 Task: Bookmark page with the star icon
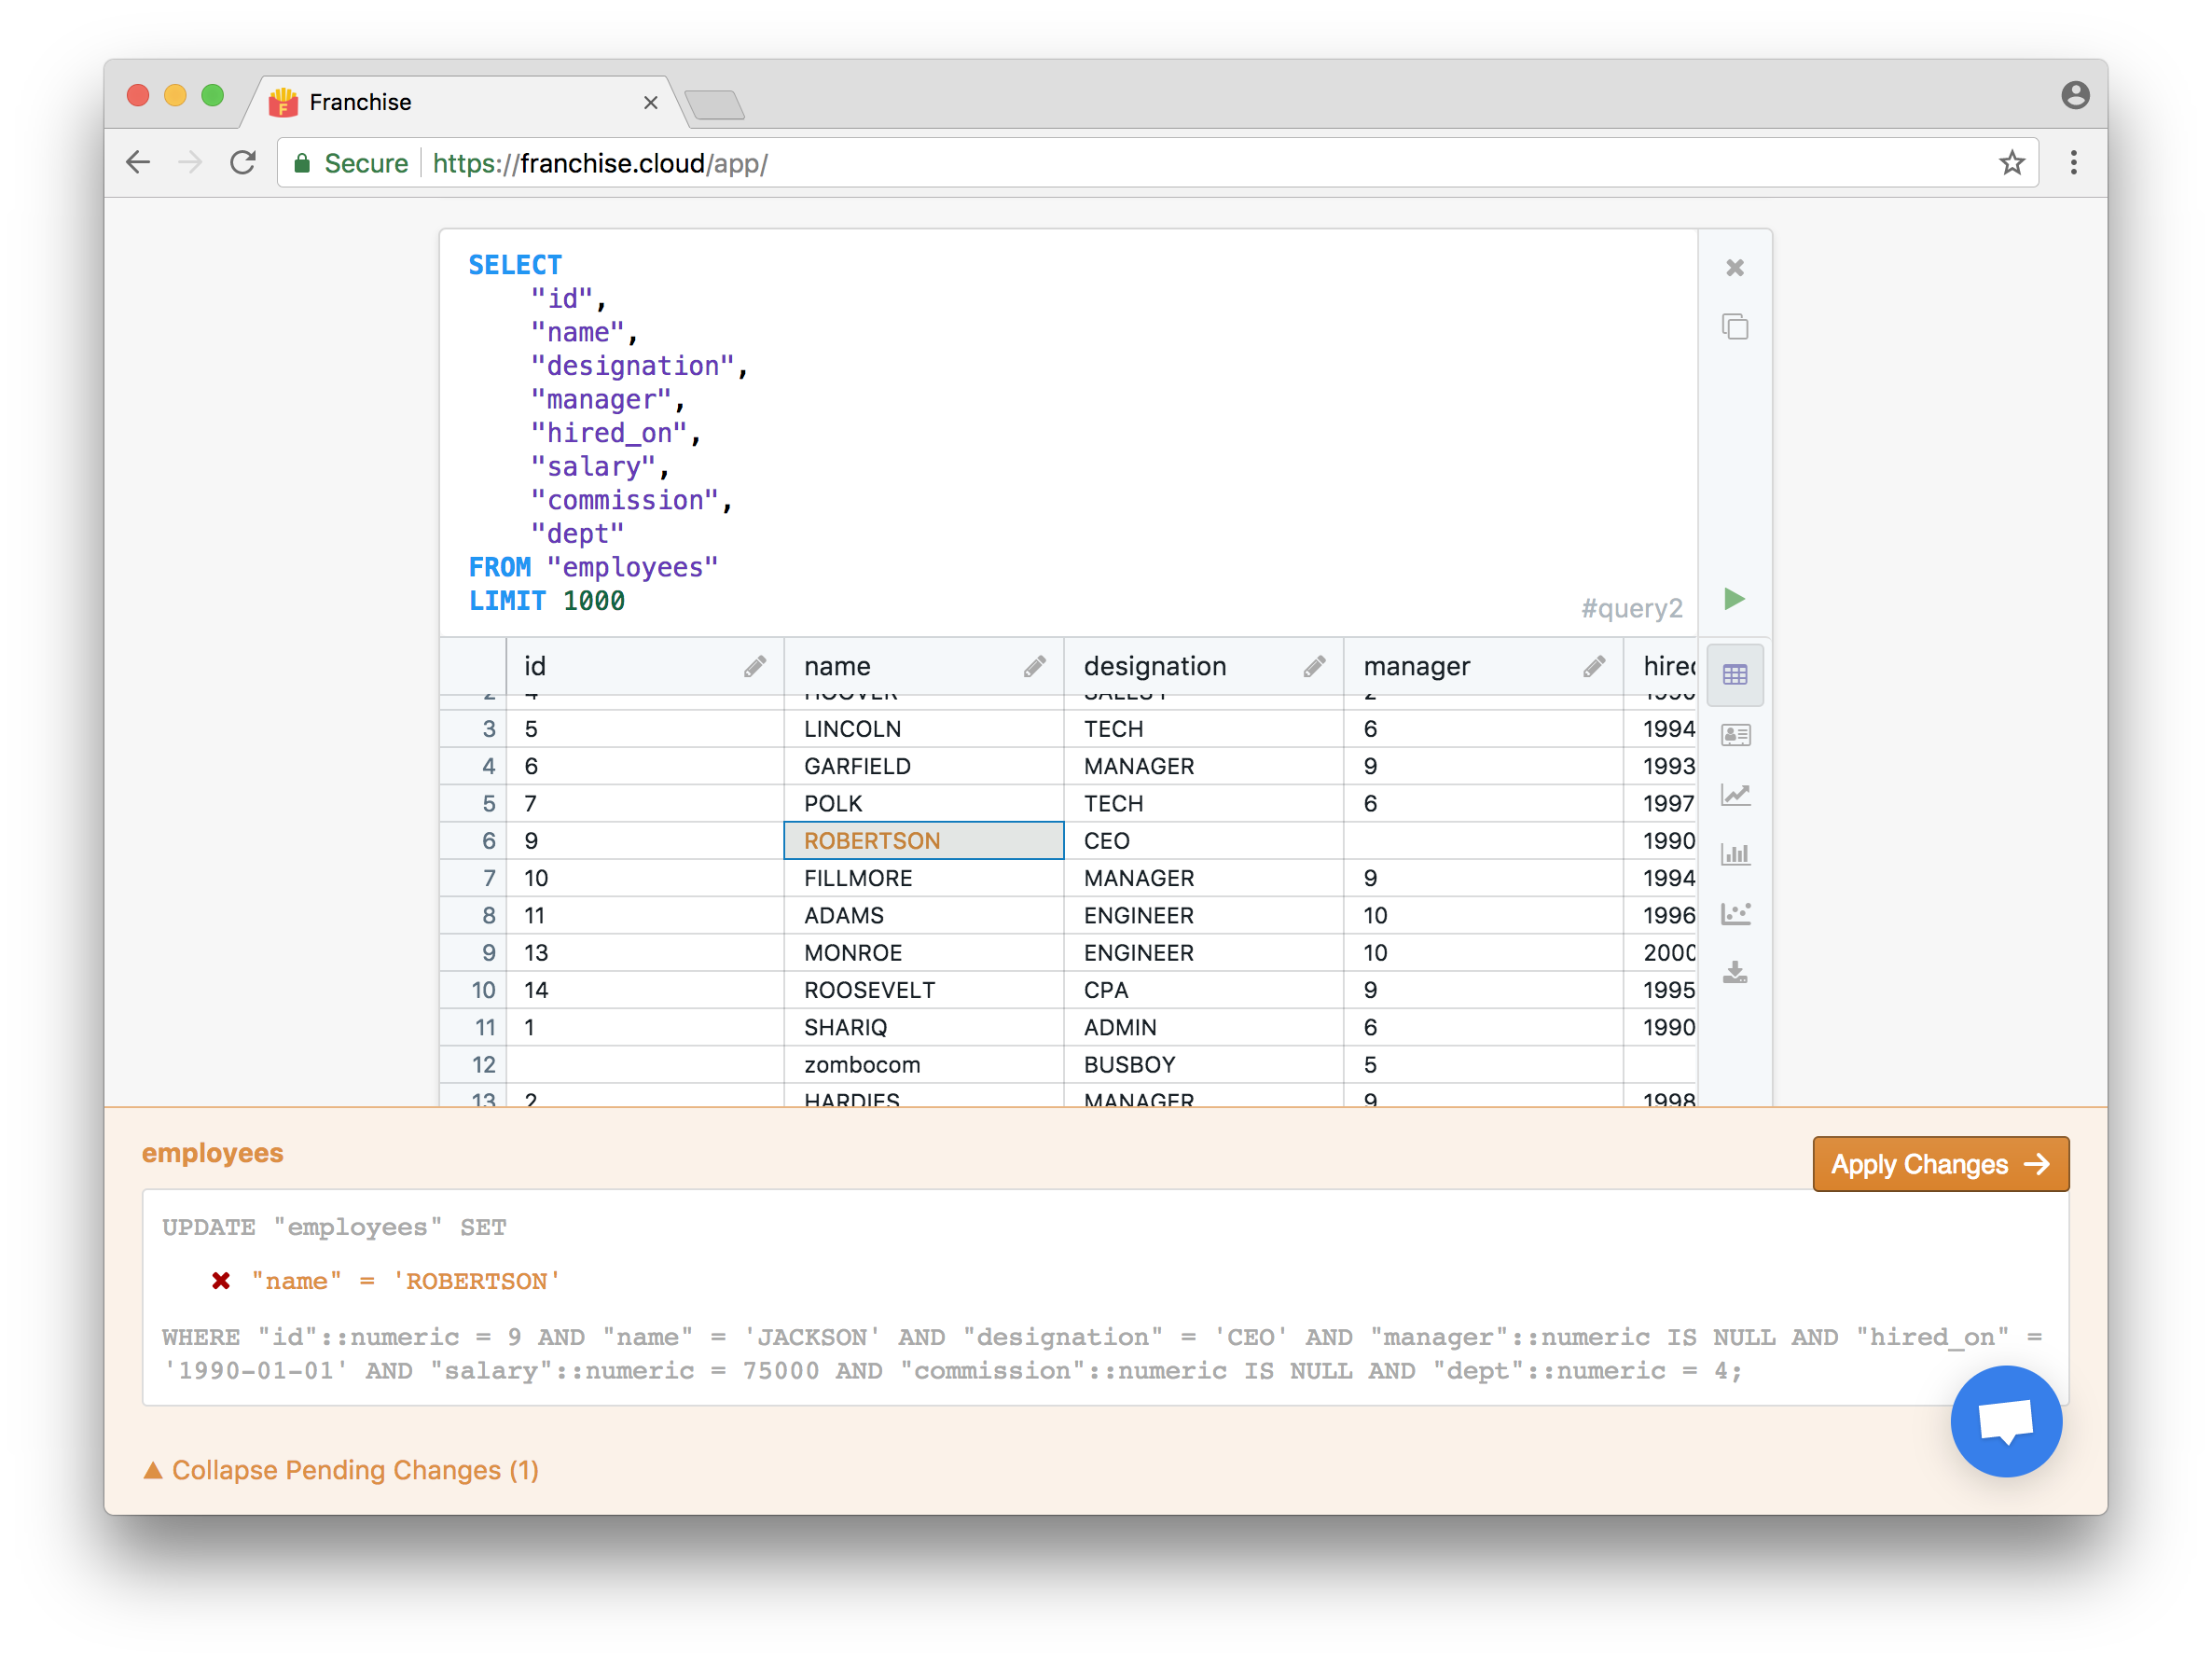(x=2011, y=163)
